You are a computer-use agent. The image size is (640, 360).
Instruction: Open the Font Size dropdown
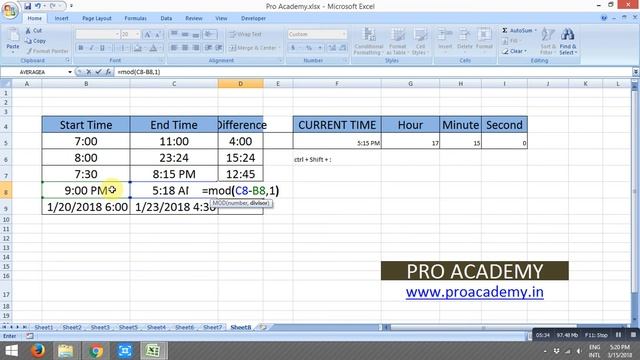point(137,34)
